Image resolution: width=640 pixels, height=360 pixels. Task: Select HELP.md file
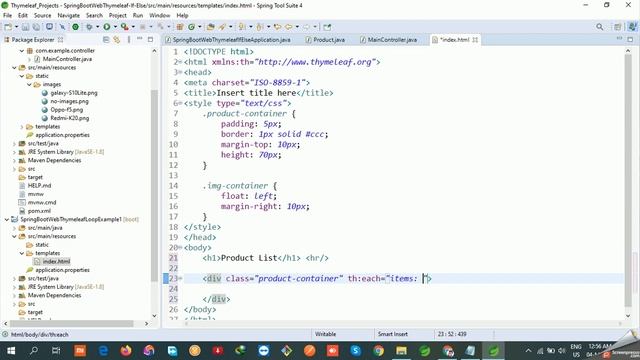point(39,185)
